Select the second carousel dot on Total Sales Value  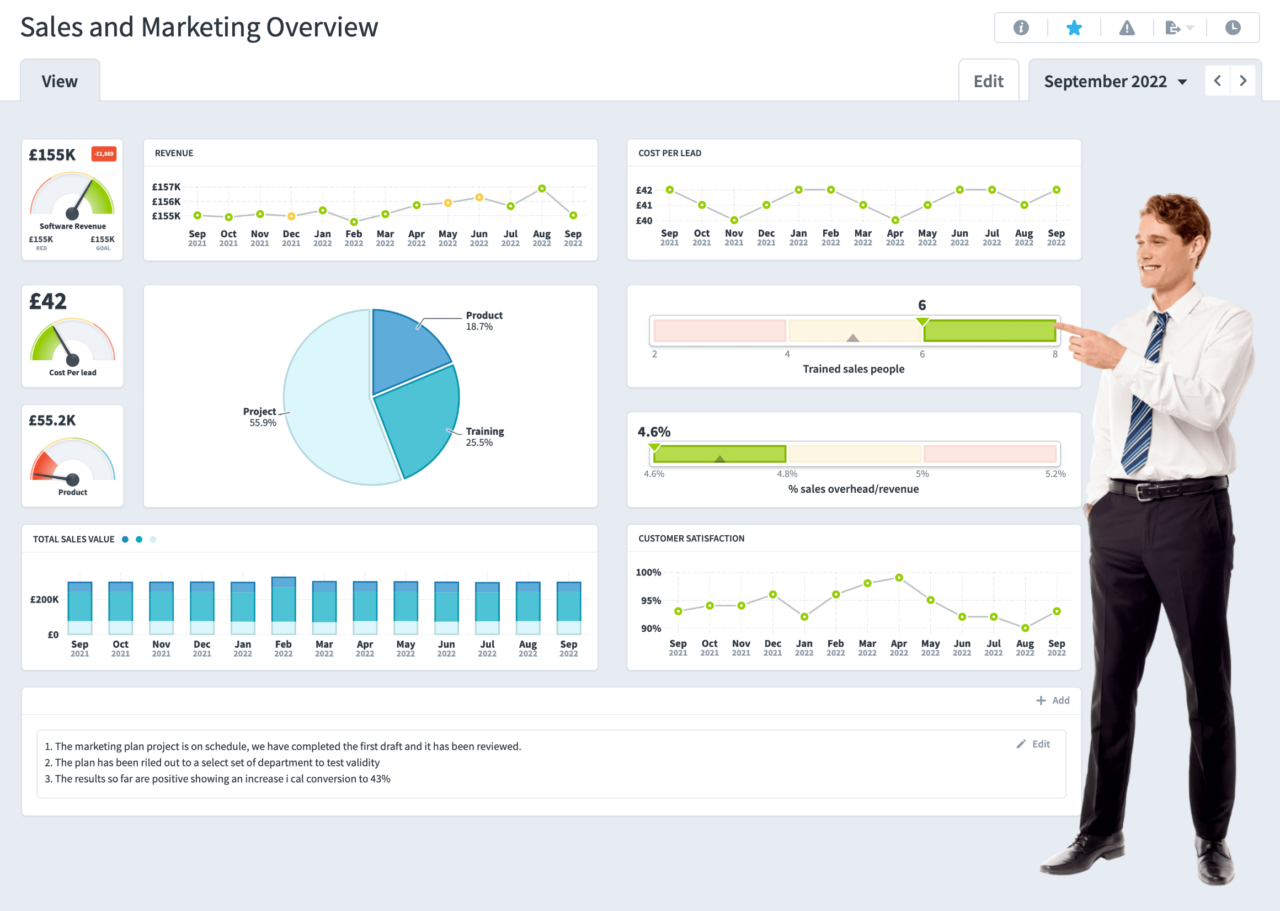coord(138,539)
